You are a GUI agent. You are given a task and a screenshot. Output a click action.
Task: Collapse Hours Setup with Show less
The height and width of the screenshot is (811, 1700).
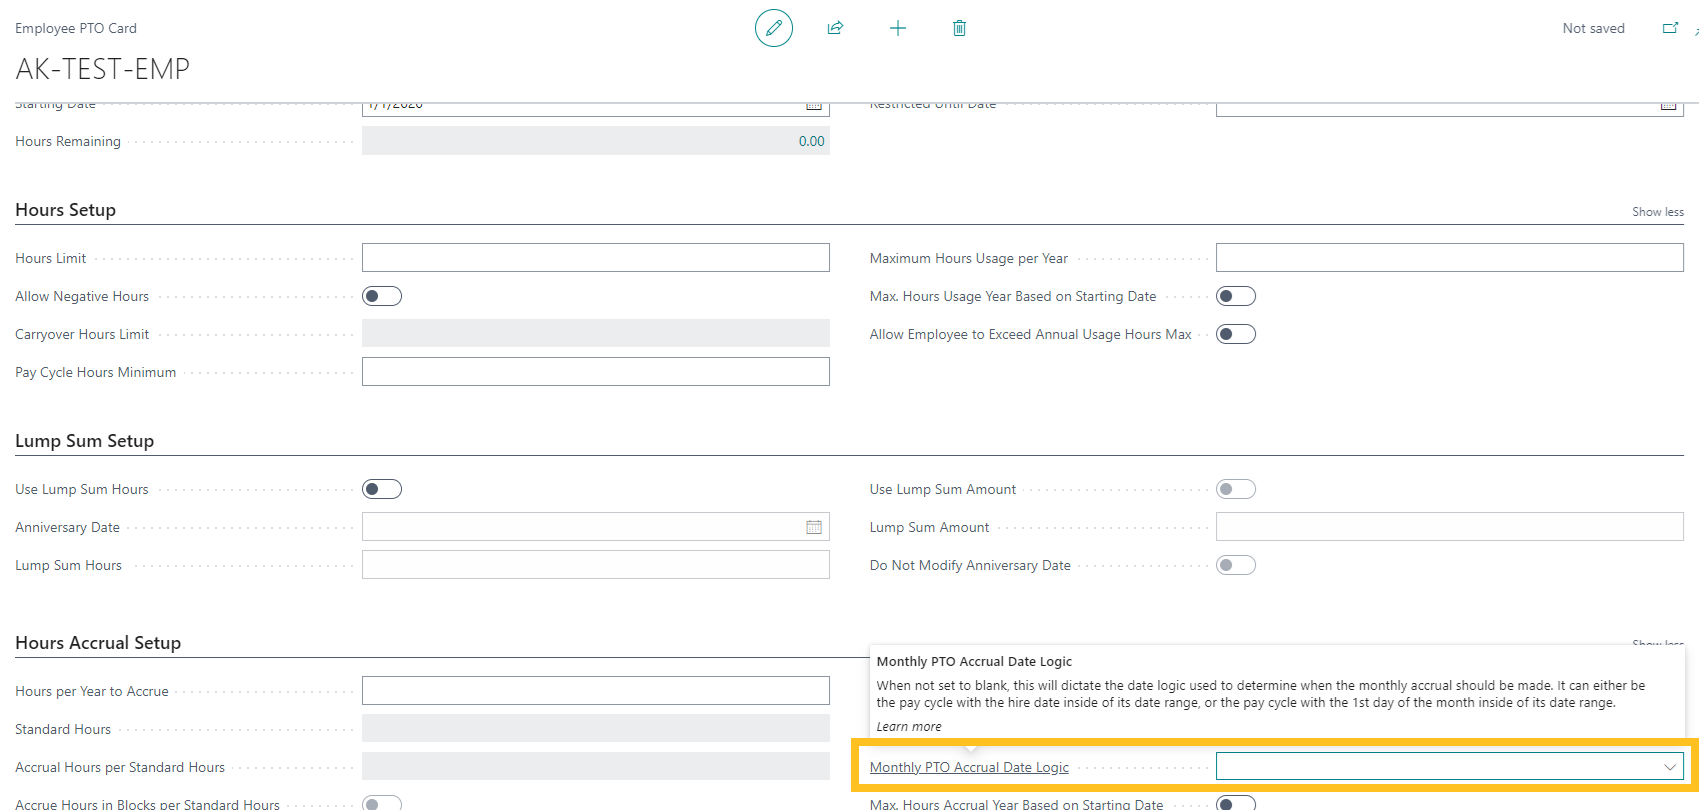pos(1657,212)
